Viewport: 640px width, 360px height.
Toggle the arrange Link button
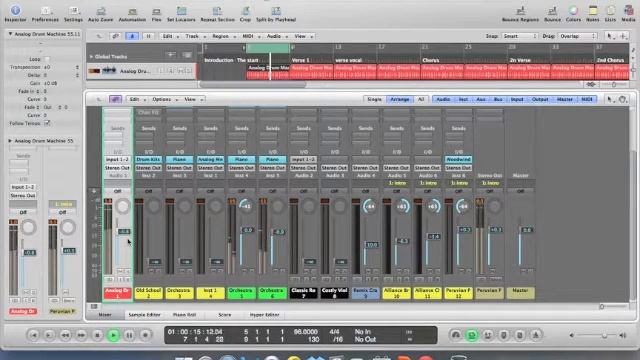click(x=116, y=36)
